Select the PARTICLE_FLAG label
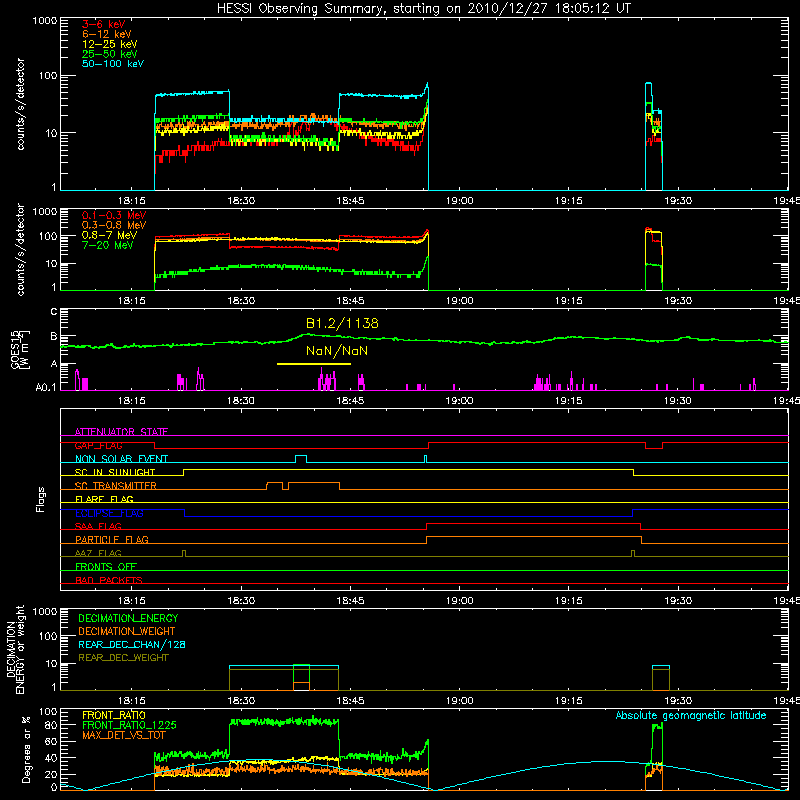Image resolution: width=800 pixels, height=800 pixels. pyautogui.click(x=112, y=540)
